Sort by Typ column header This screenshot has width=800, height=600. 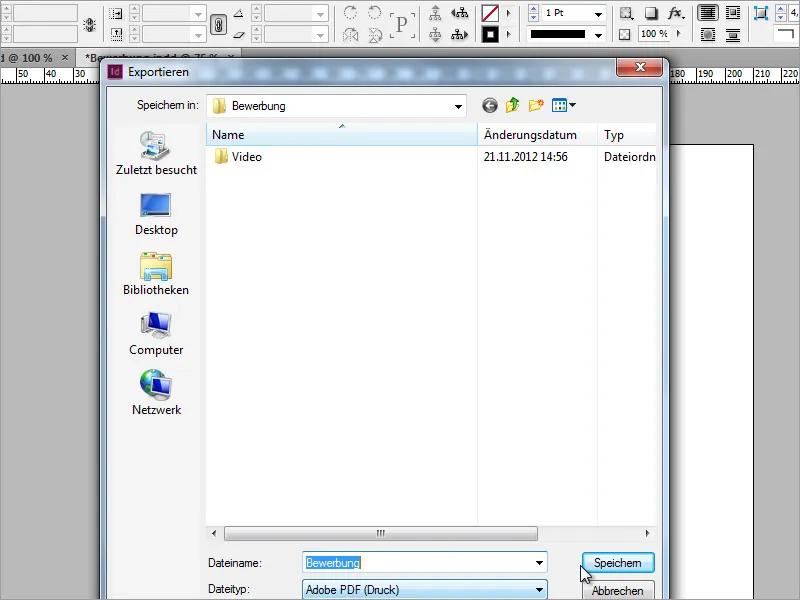627,135
